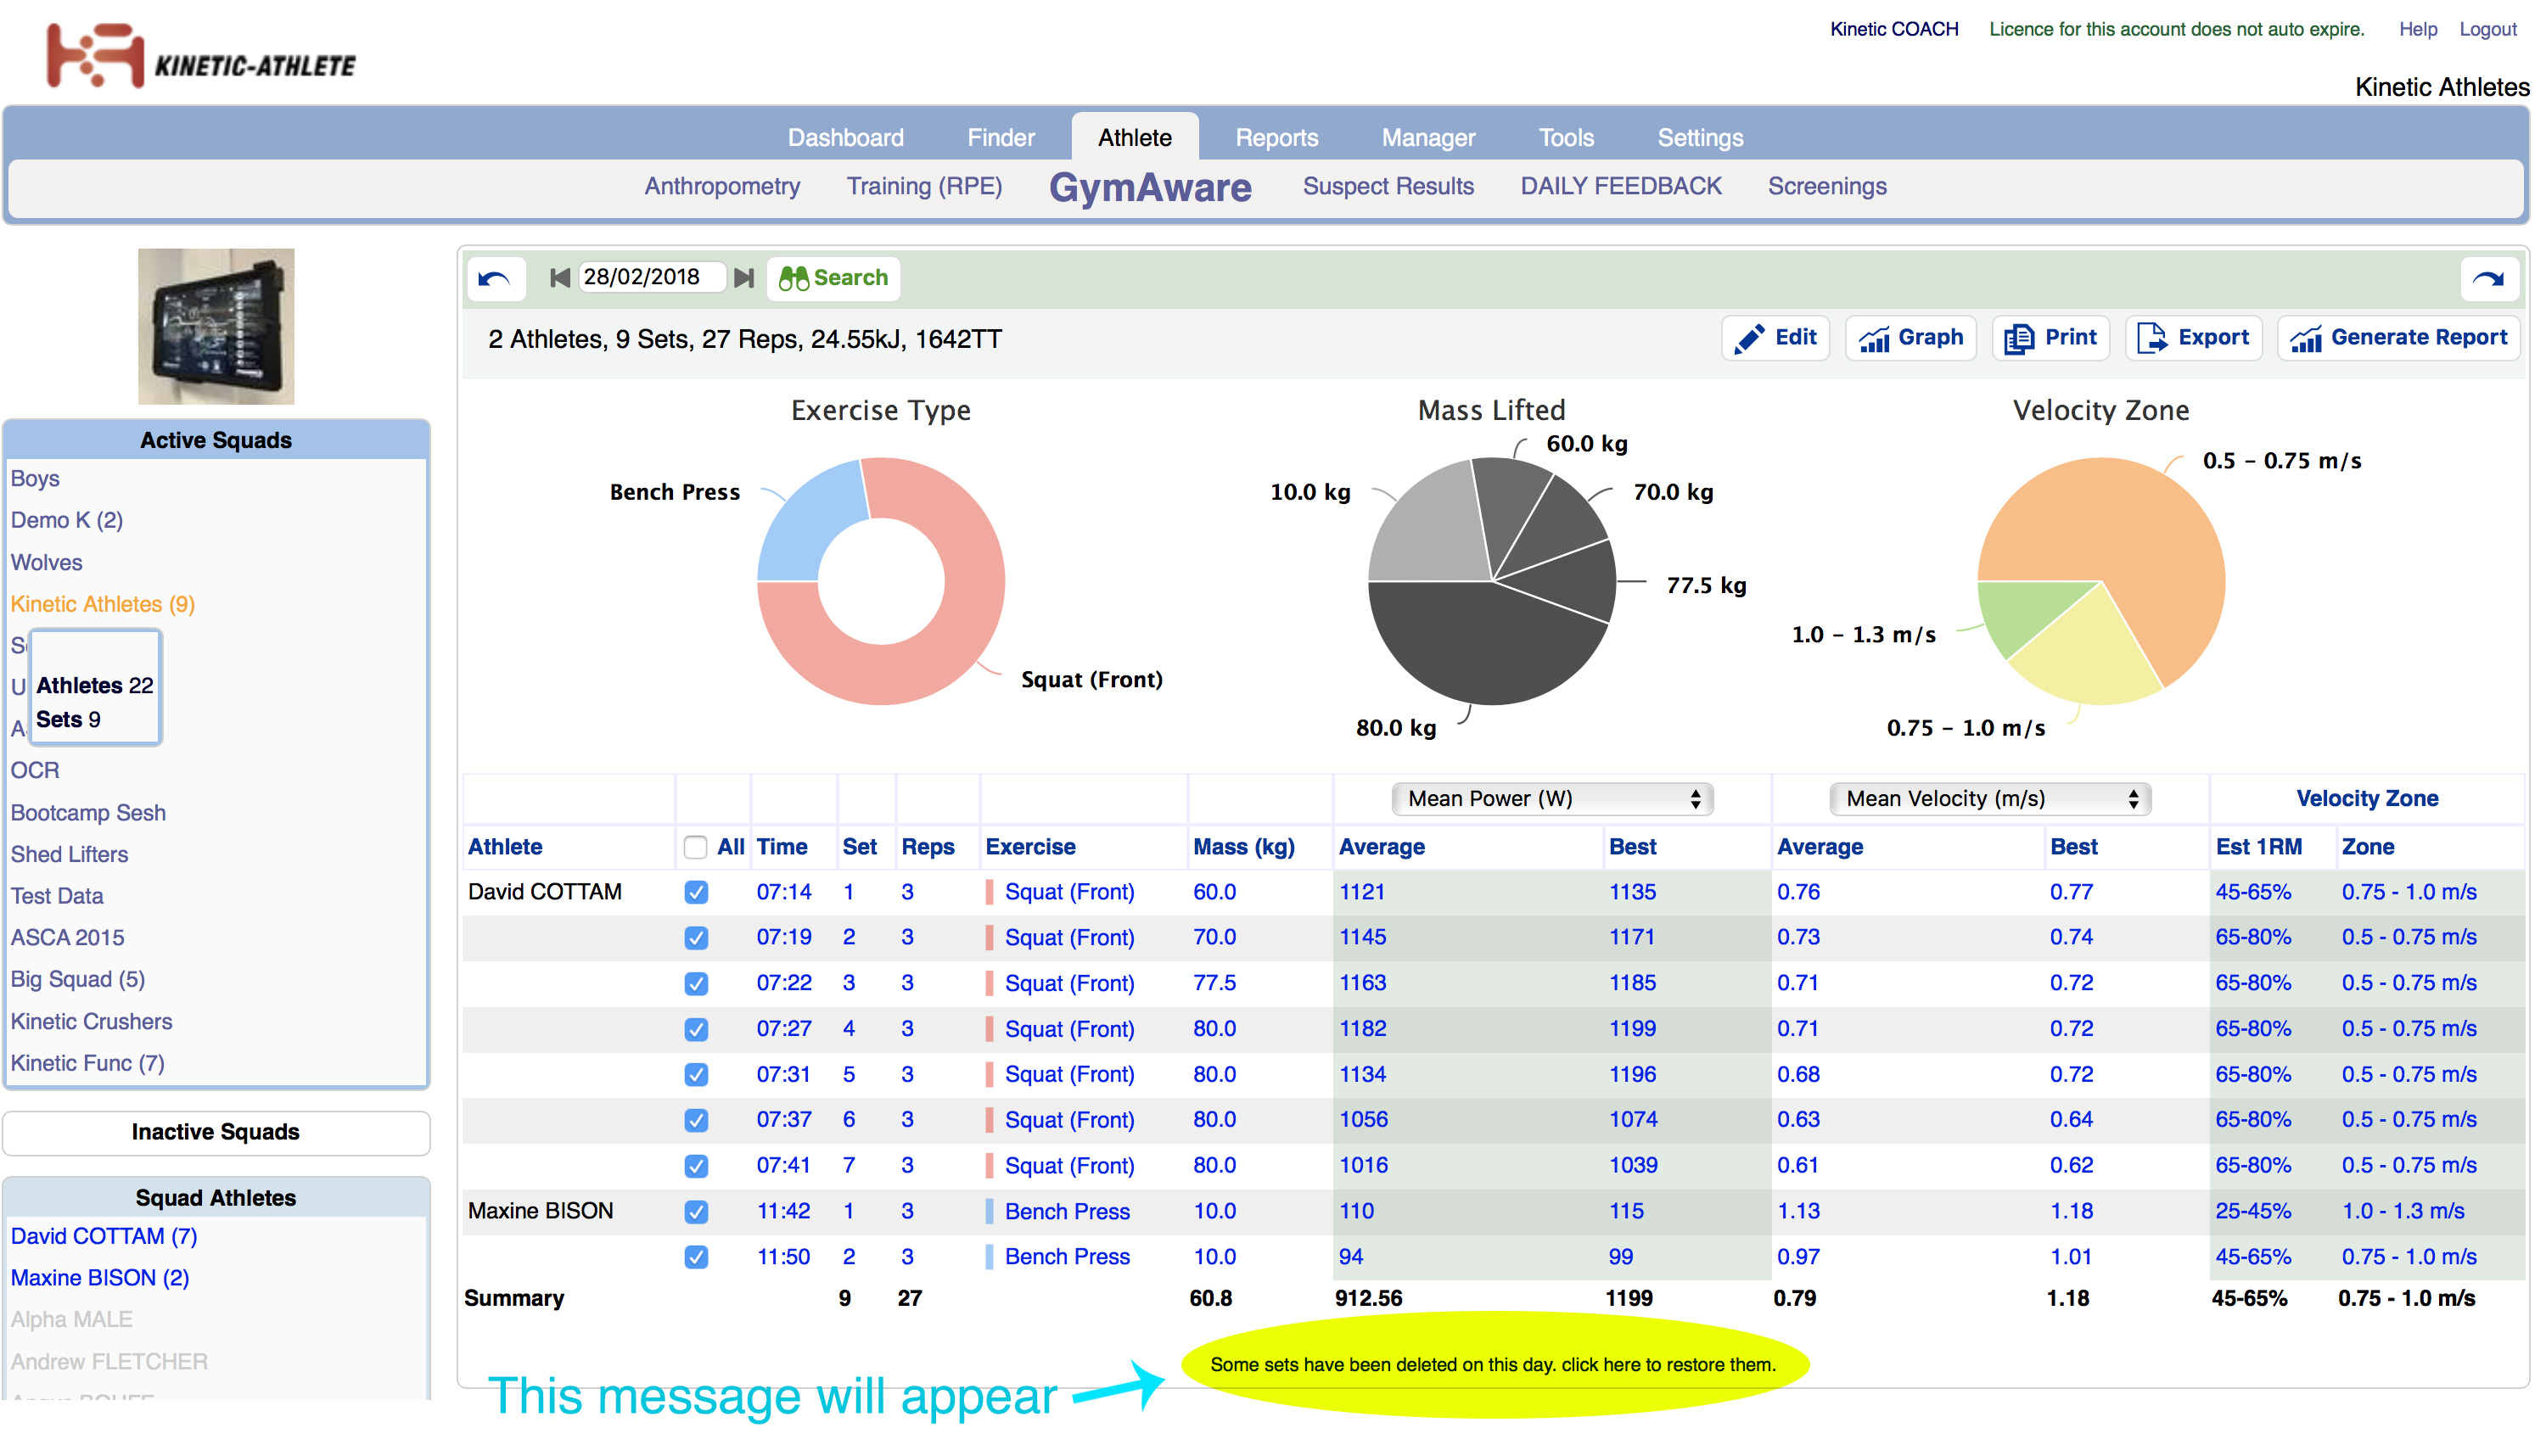Image resolution: width=2546 pixels, height=1456 pixels.
Task: Select the GymAware sub-tab
Action: coord(1150,188)
